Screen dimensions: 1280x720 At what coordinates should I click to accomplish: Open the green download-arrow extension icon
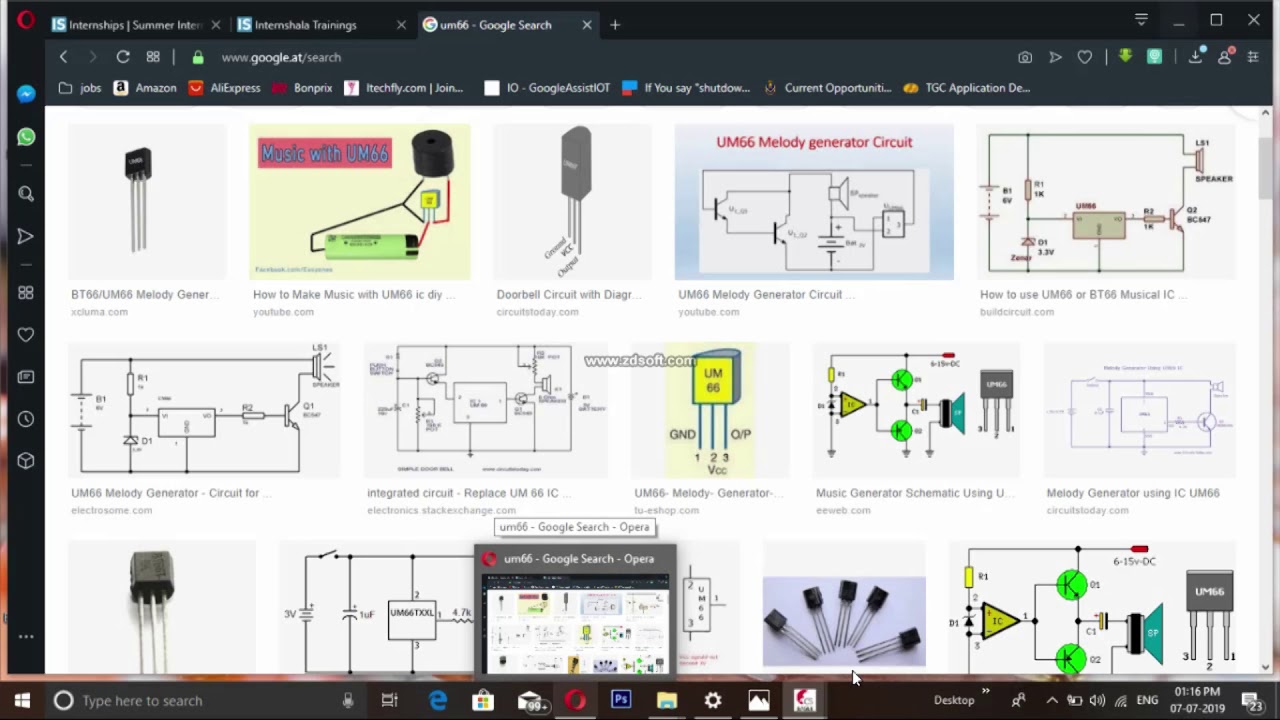(x=1125, y=57)
